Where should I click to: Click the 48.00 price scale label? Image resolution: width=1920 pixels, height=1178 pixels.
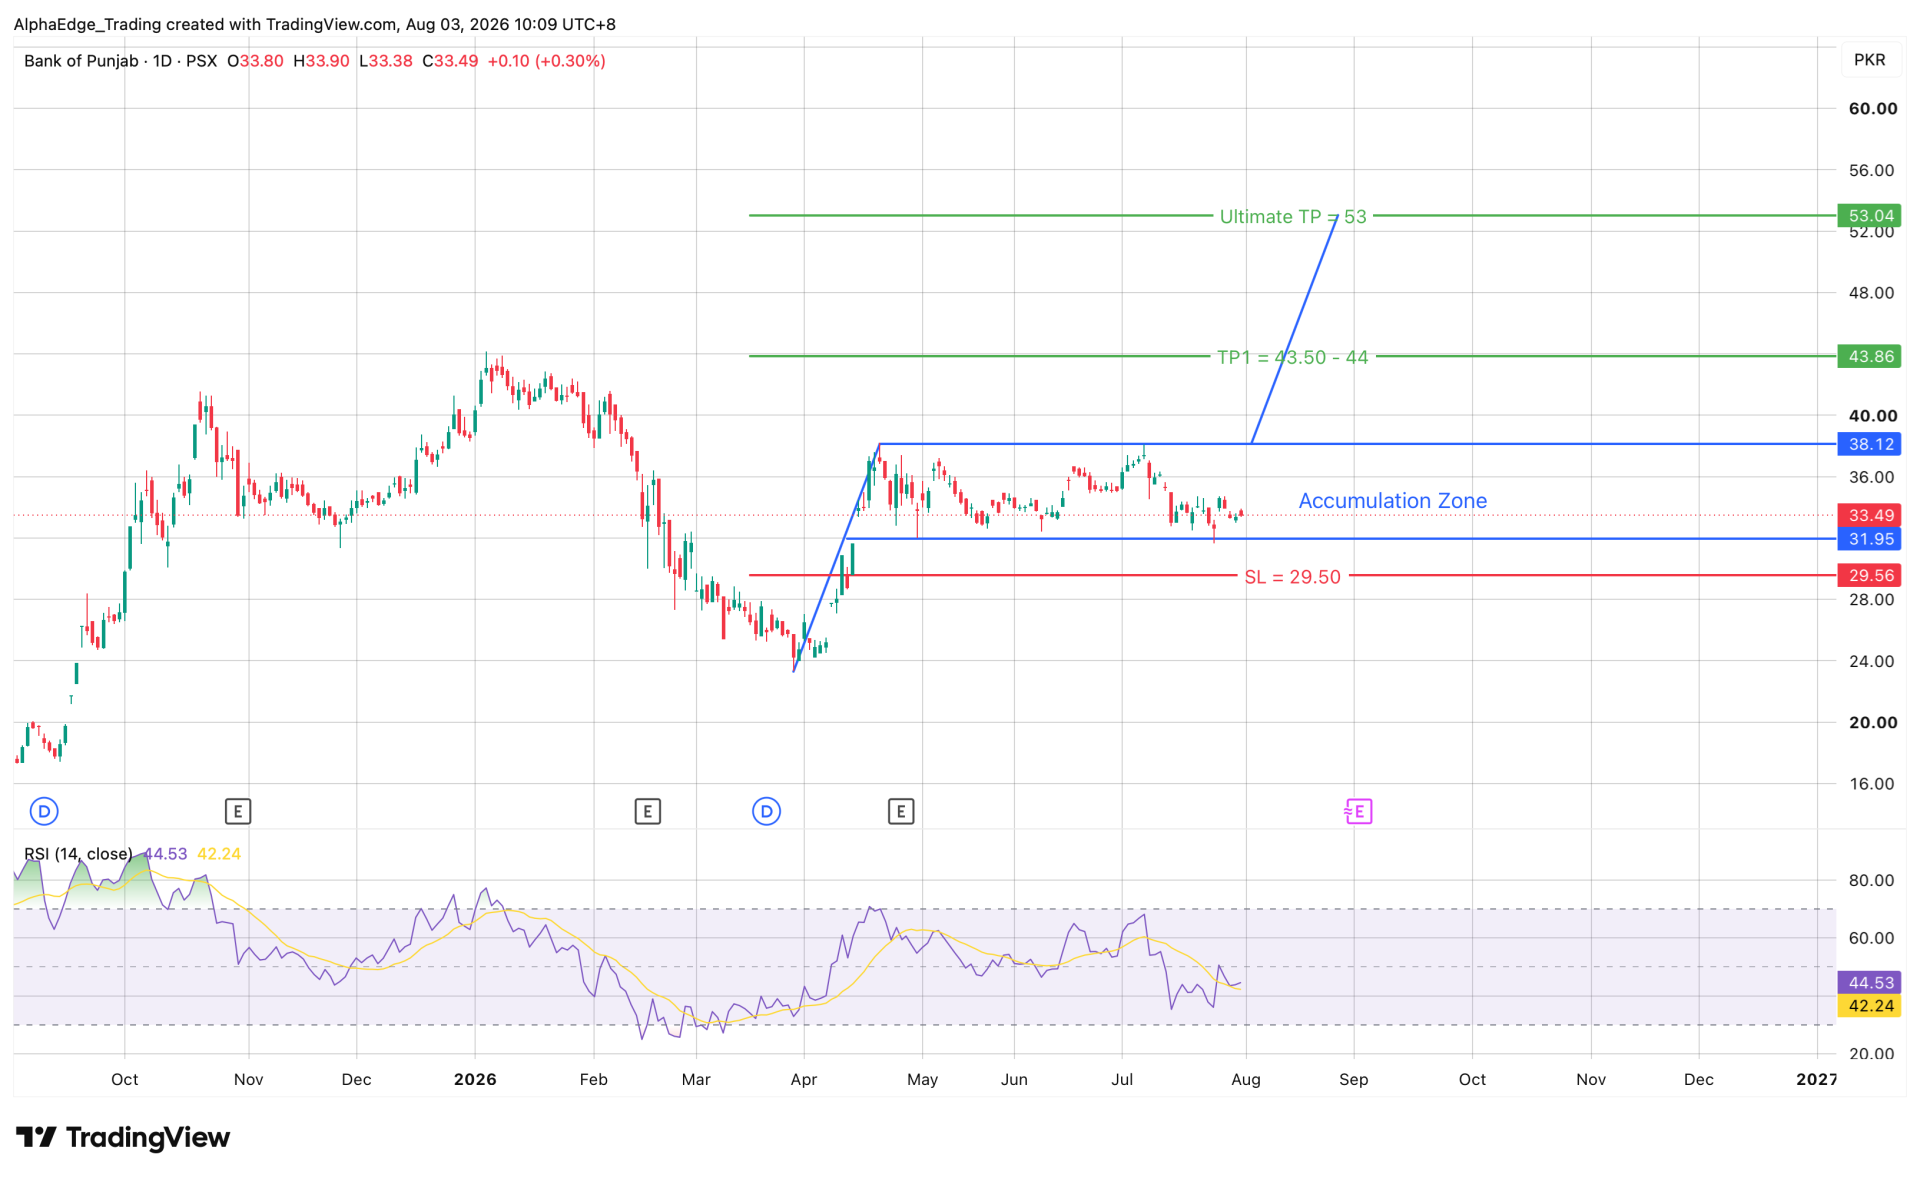[x=1872, y=293]
